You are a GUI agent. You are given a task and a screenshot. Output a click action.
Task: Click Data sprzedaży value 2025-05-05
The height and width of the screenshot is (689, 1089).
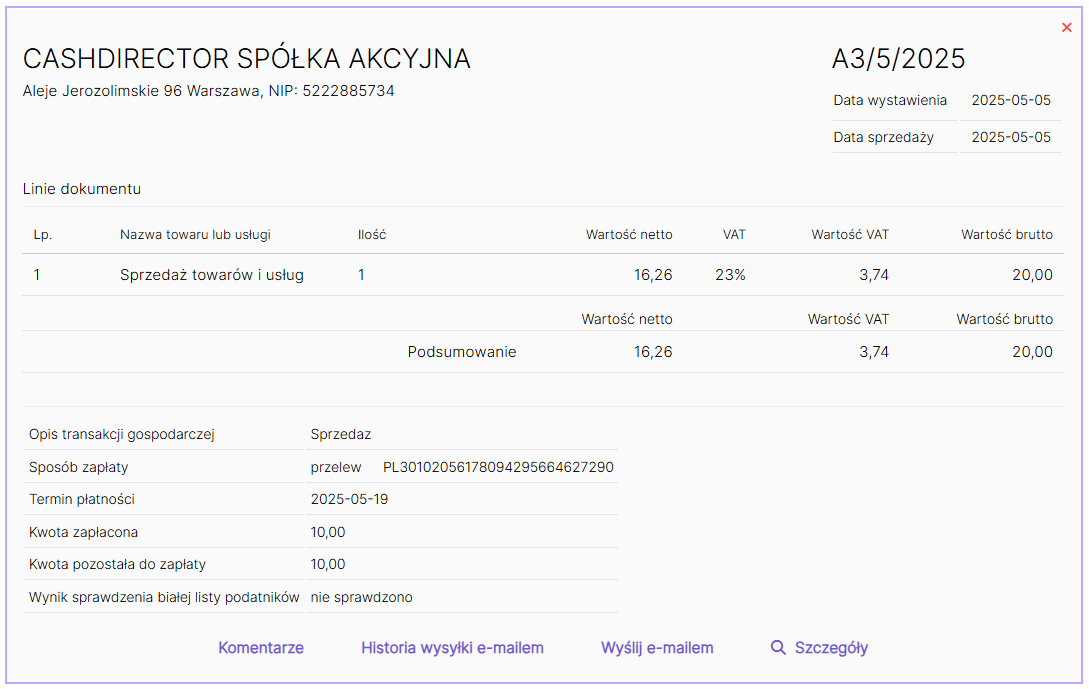coord(1011,138)
